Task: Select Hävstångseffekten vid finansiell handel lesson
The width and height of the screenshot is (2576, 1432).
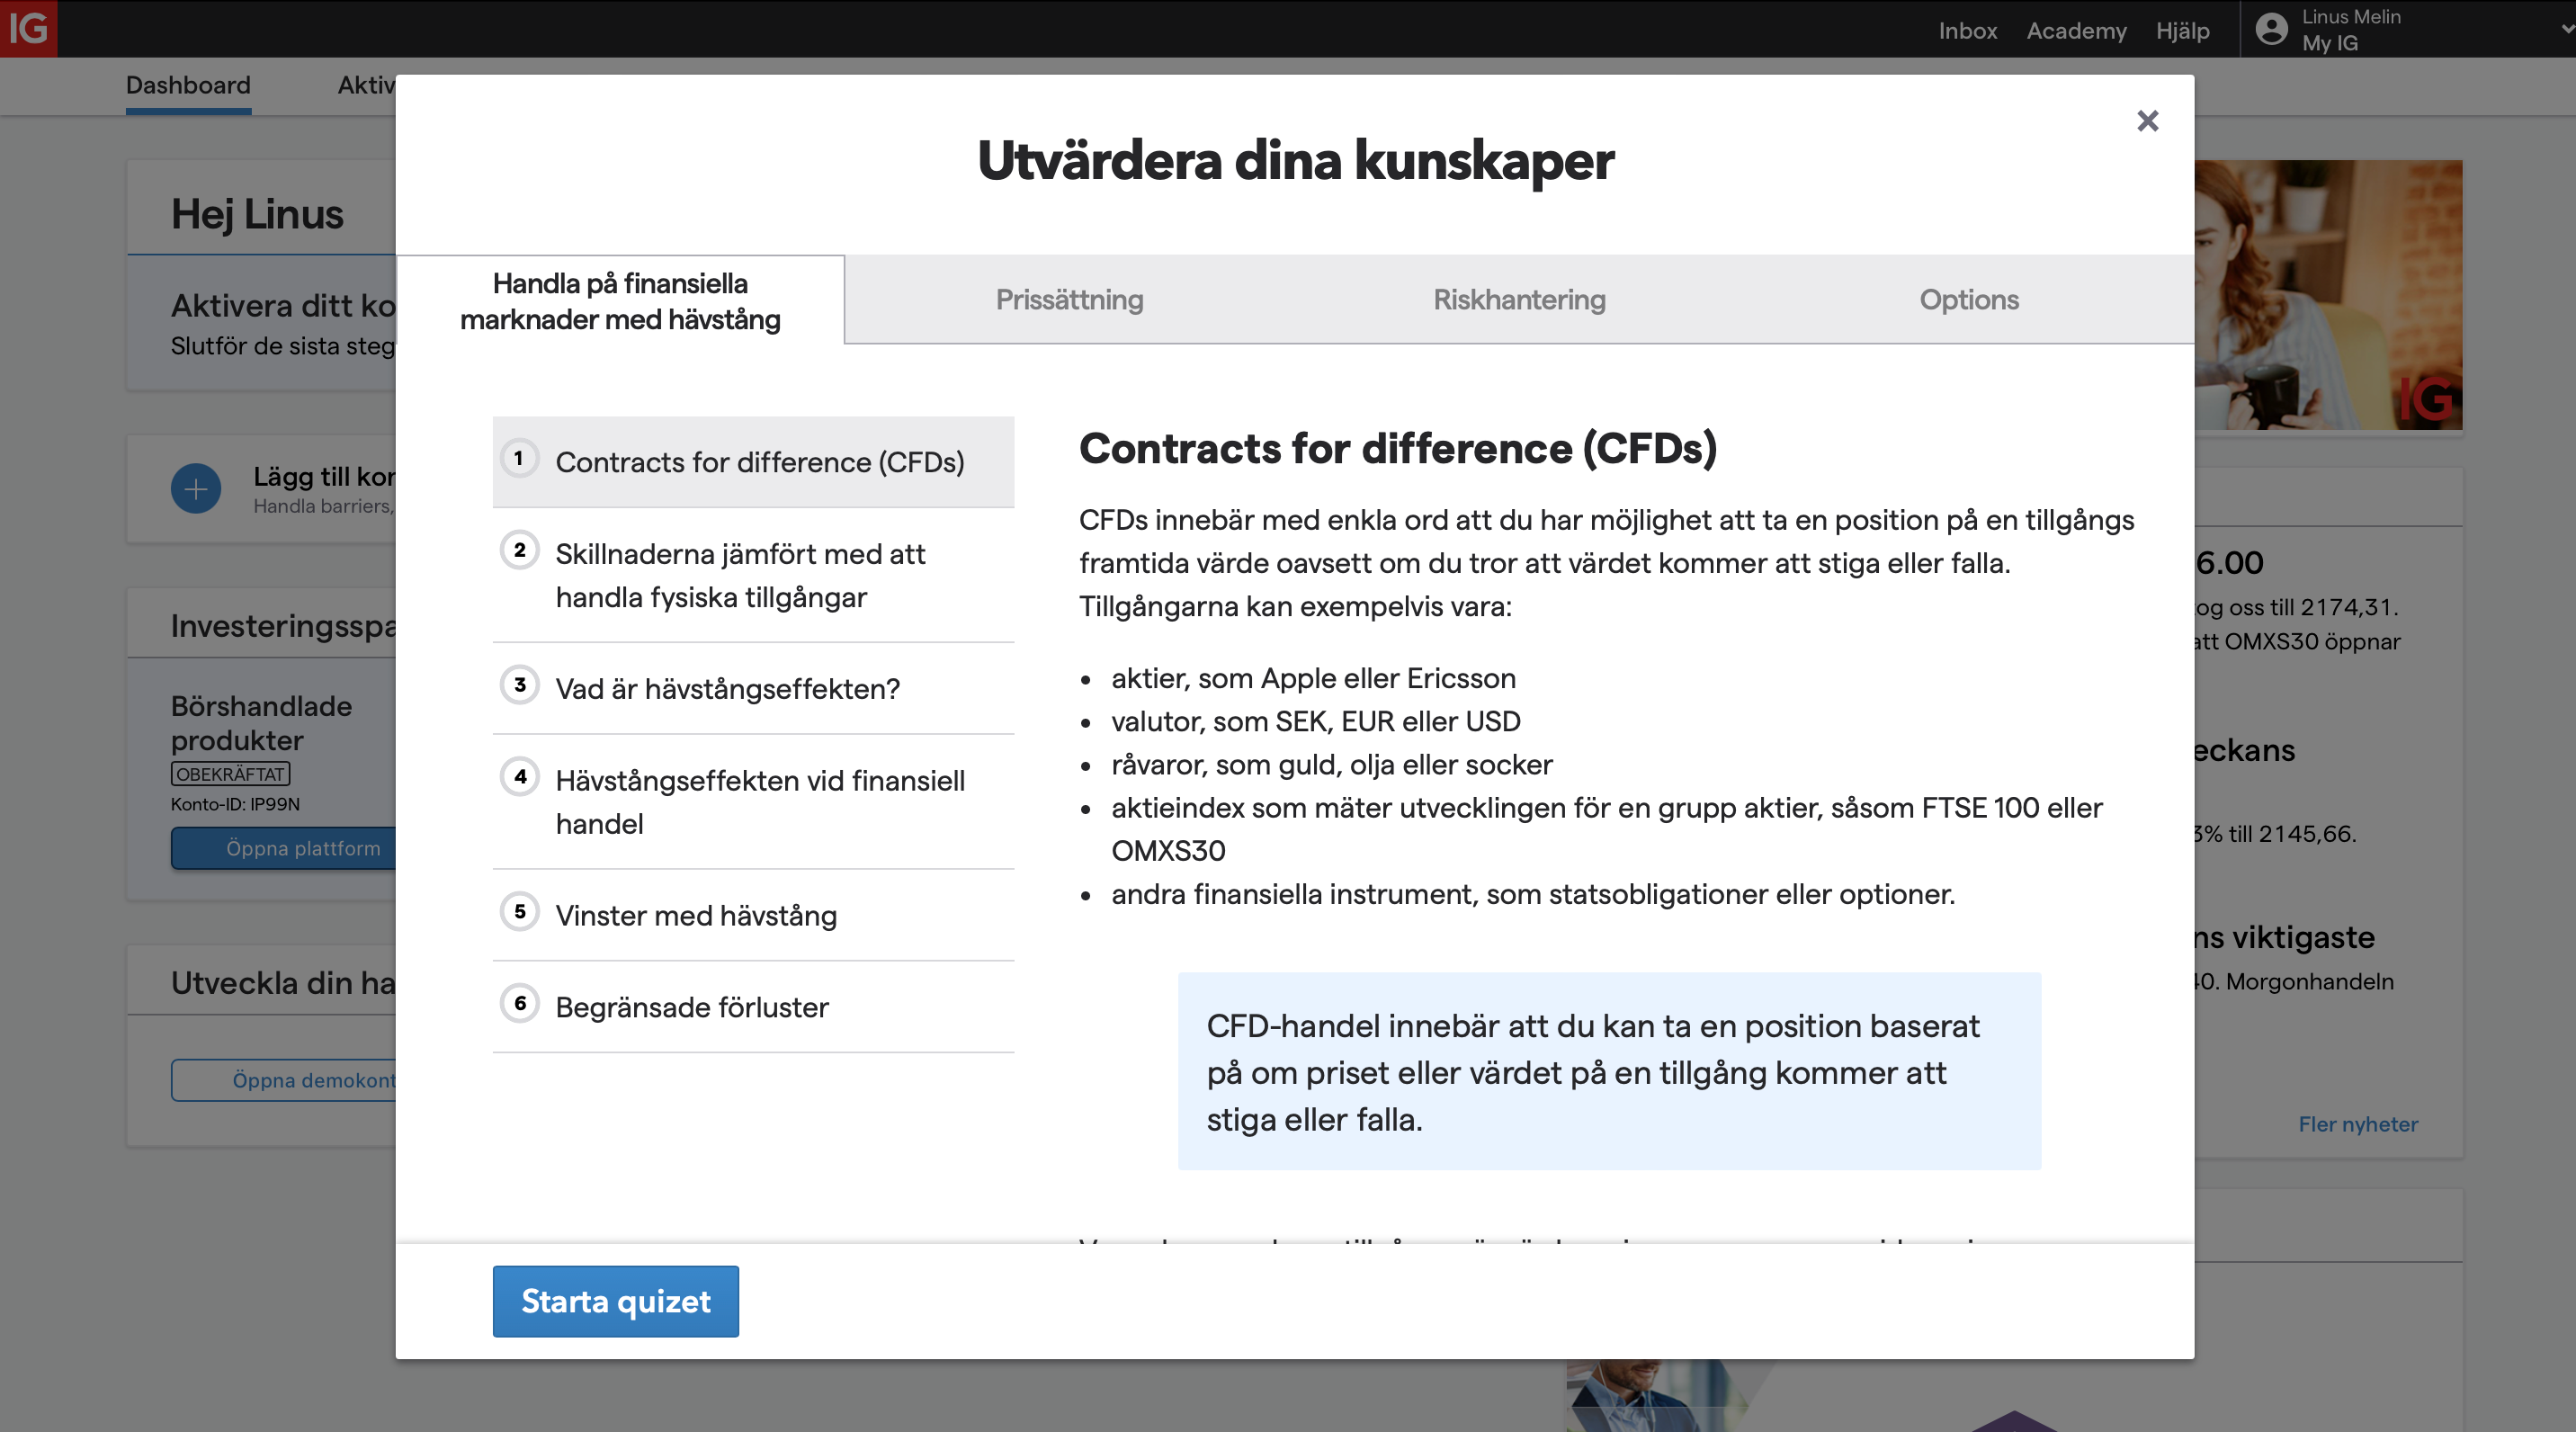Action: pos(759,802)
